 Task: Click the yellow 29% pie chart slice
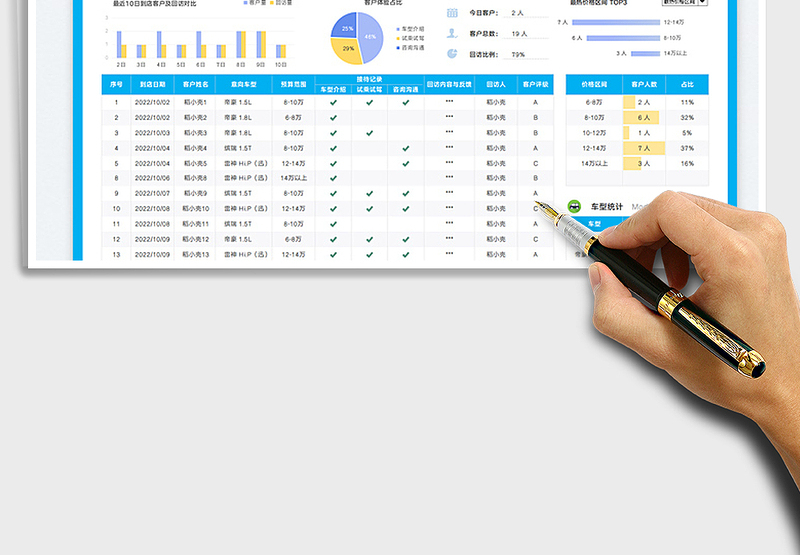tap(346, 50)
